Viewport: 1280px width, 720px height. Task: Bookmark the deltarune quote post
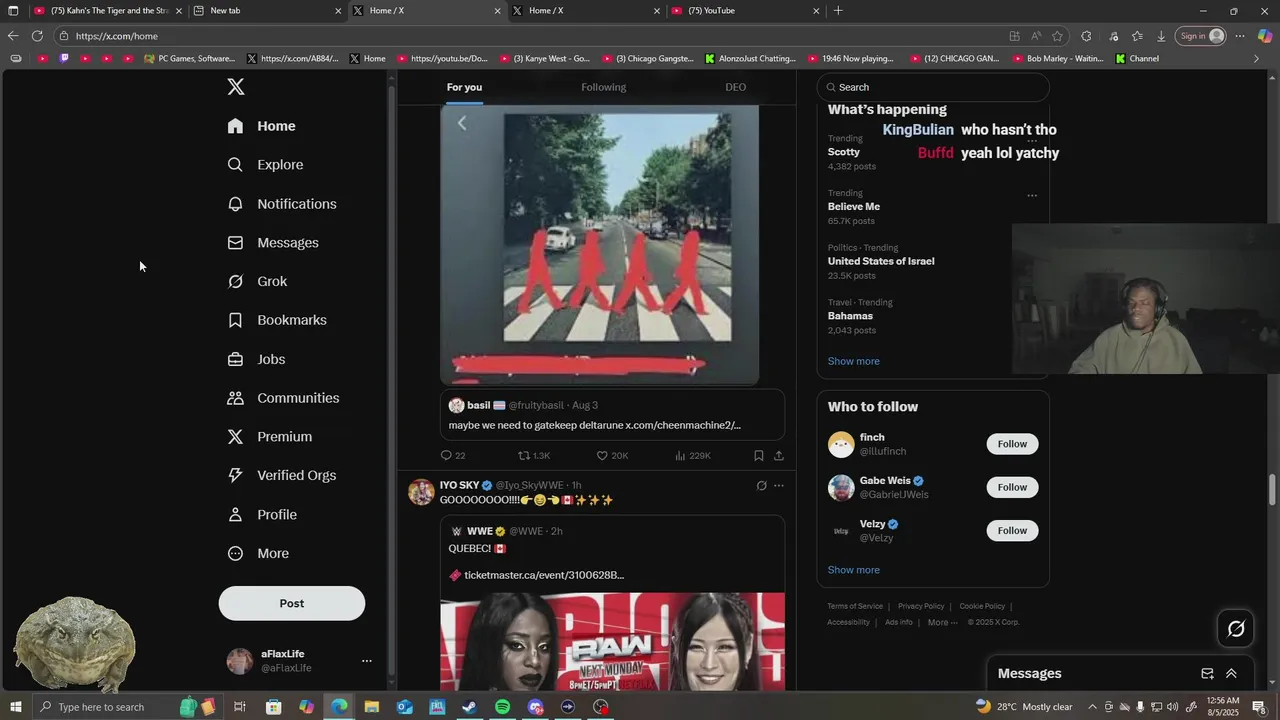759,456
